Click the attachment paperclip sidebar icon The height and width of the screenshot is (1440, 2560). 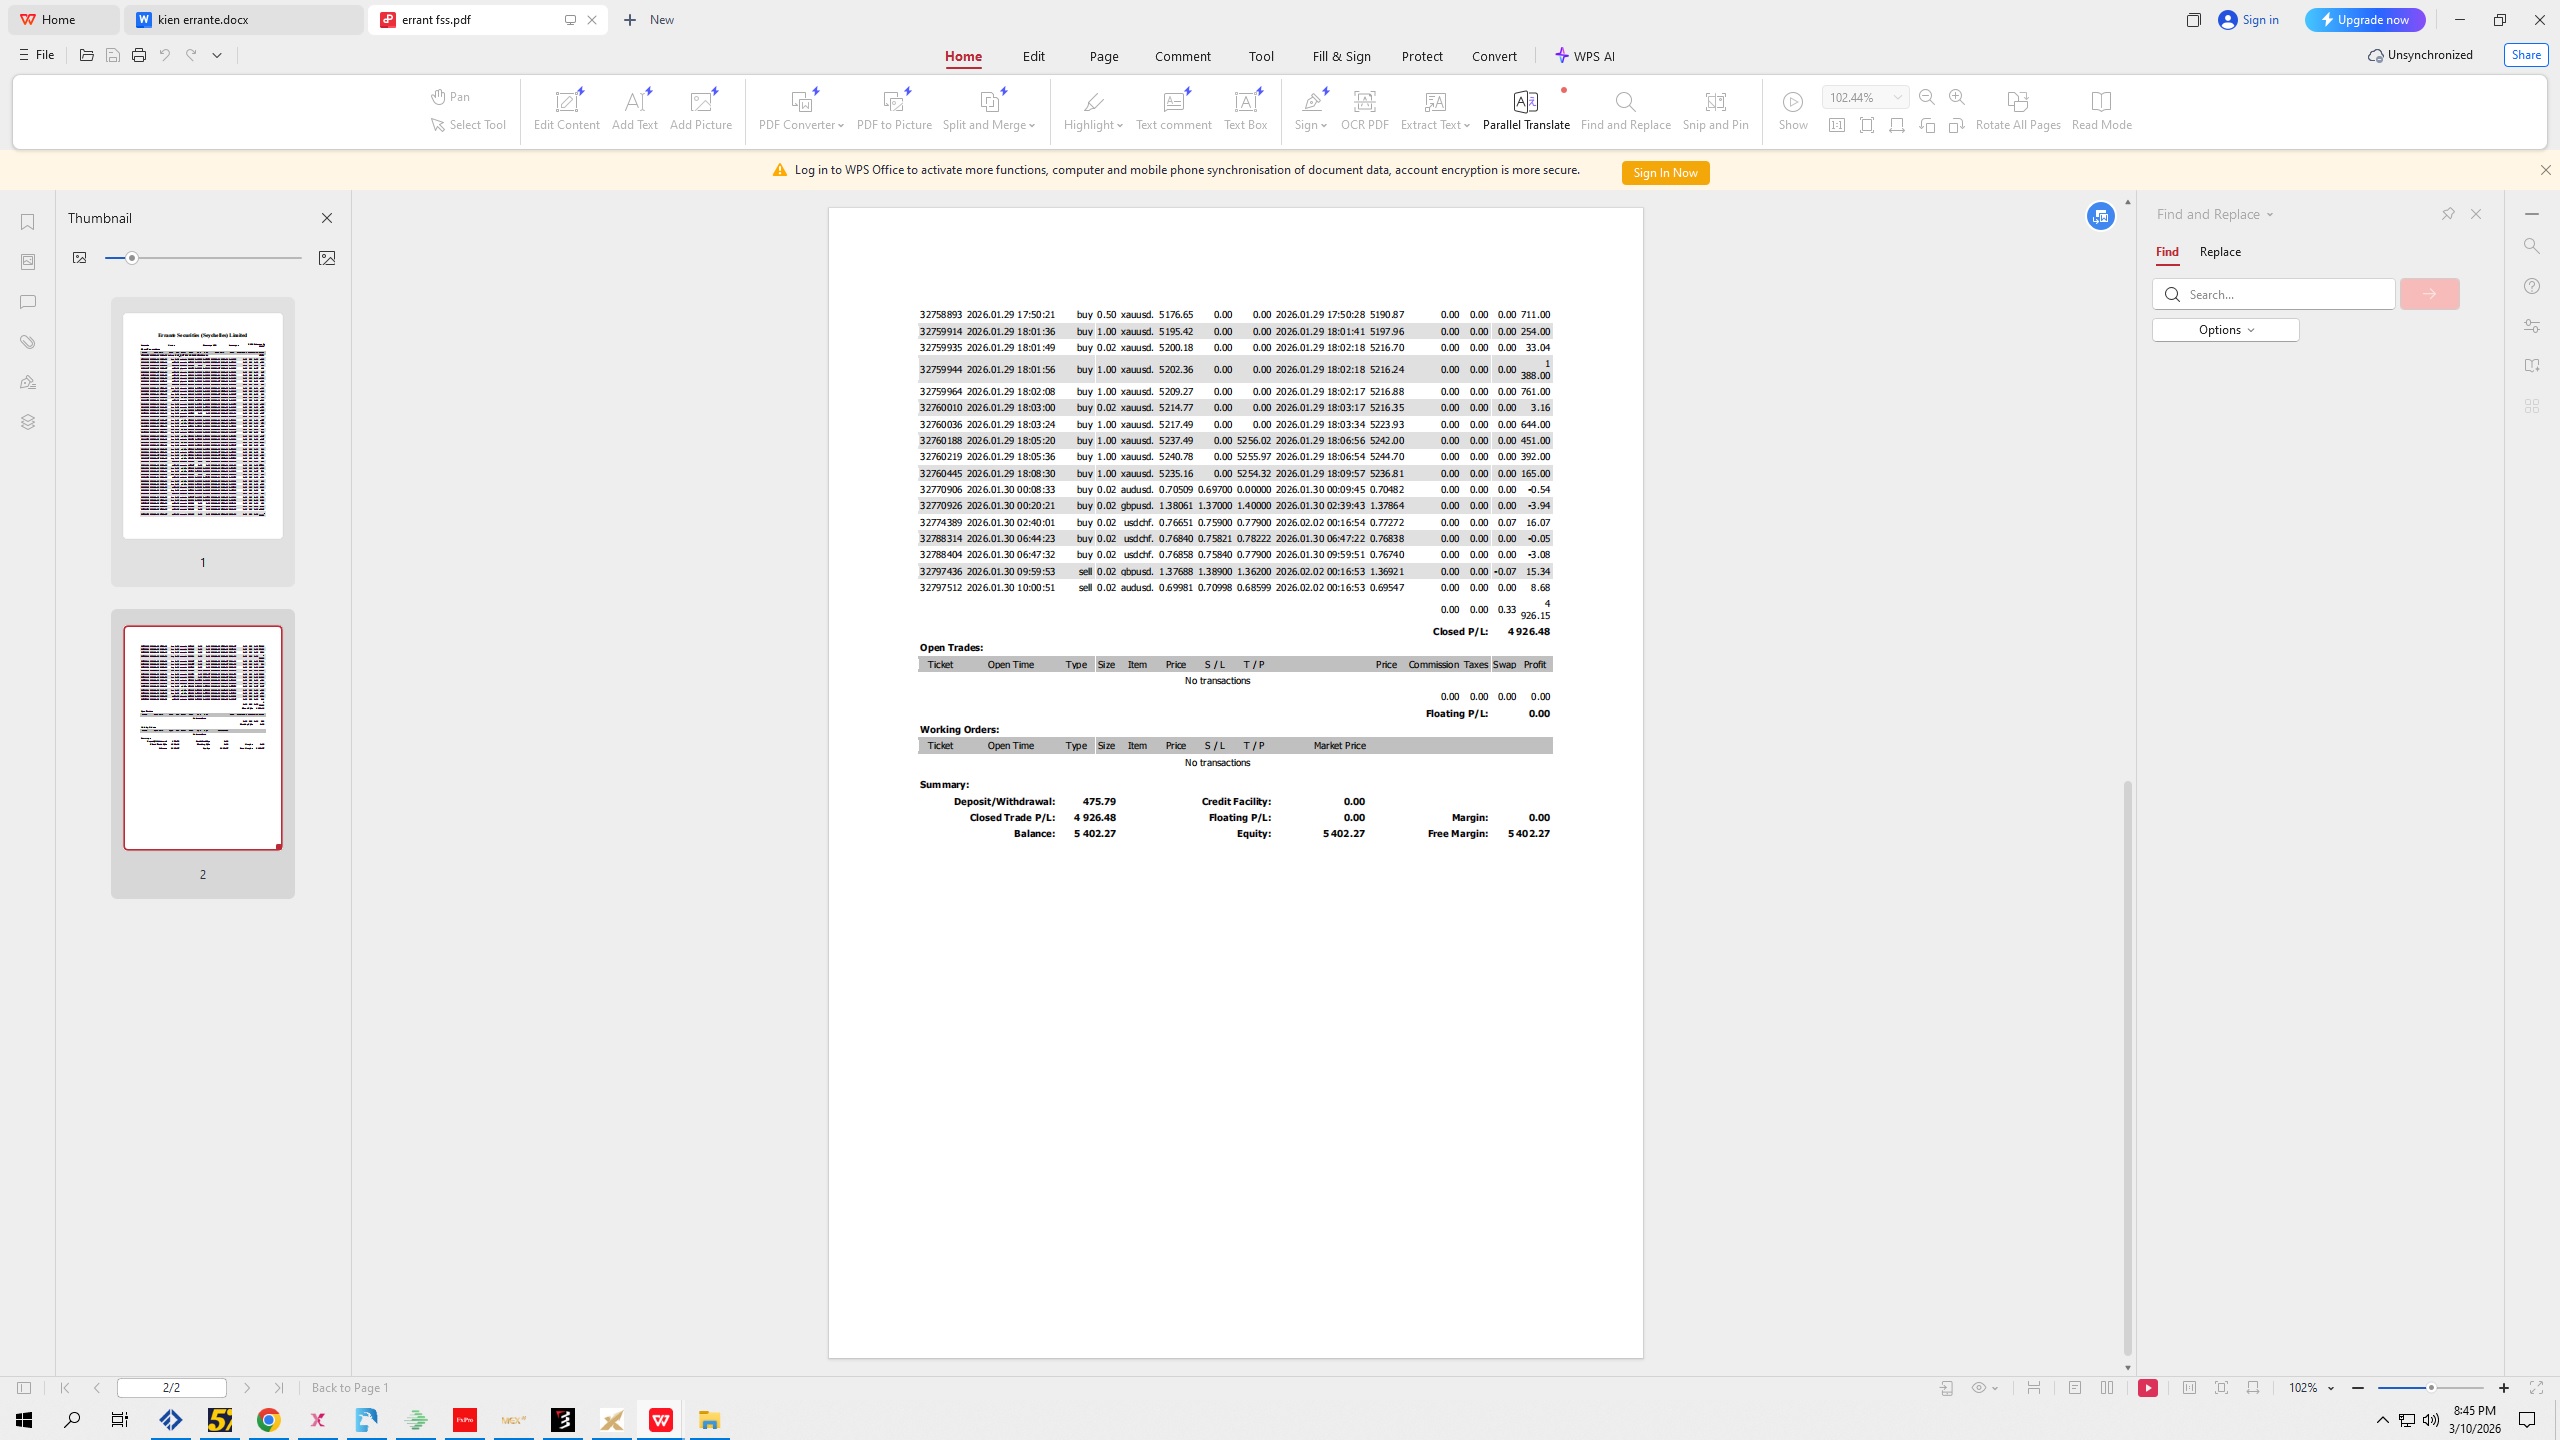click(28, 342)
